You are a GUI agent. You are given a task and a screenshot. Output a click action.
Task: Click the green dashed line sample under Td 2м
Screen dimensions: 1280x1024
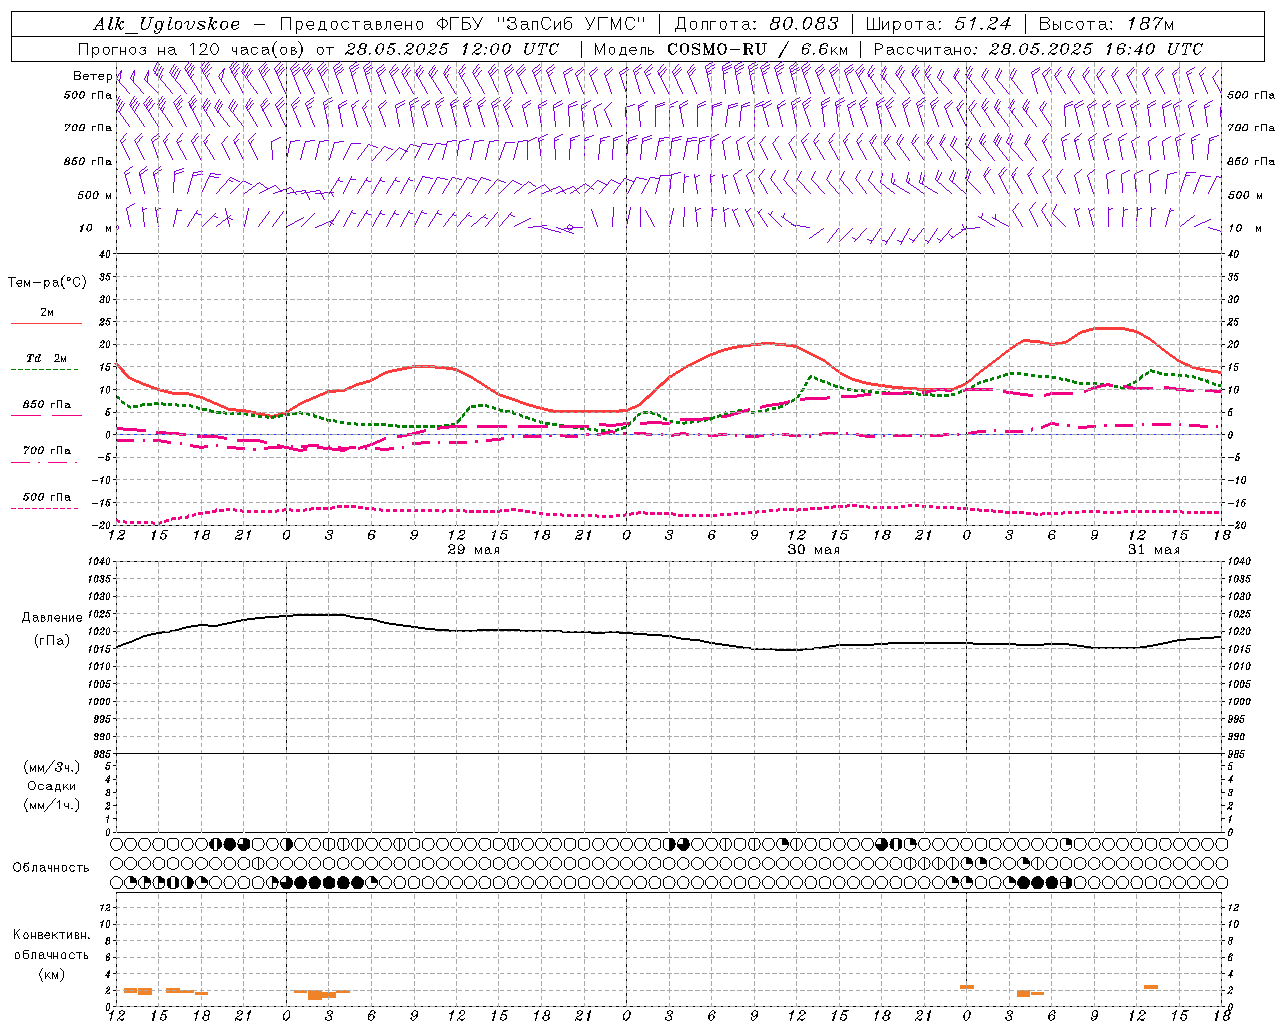pos(44,369)
